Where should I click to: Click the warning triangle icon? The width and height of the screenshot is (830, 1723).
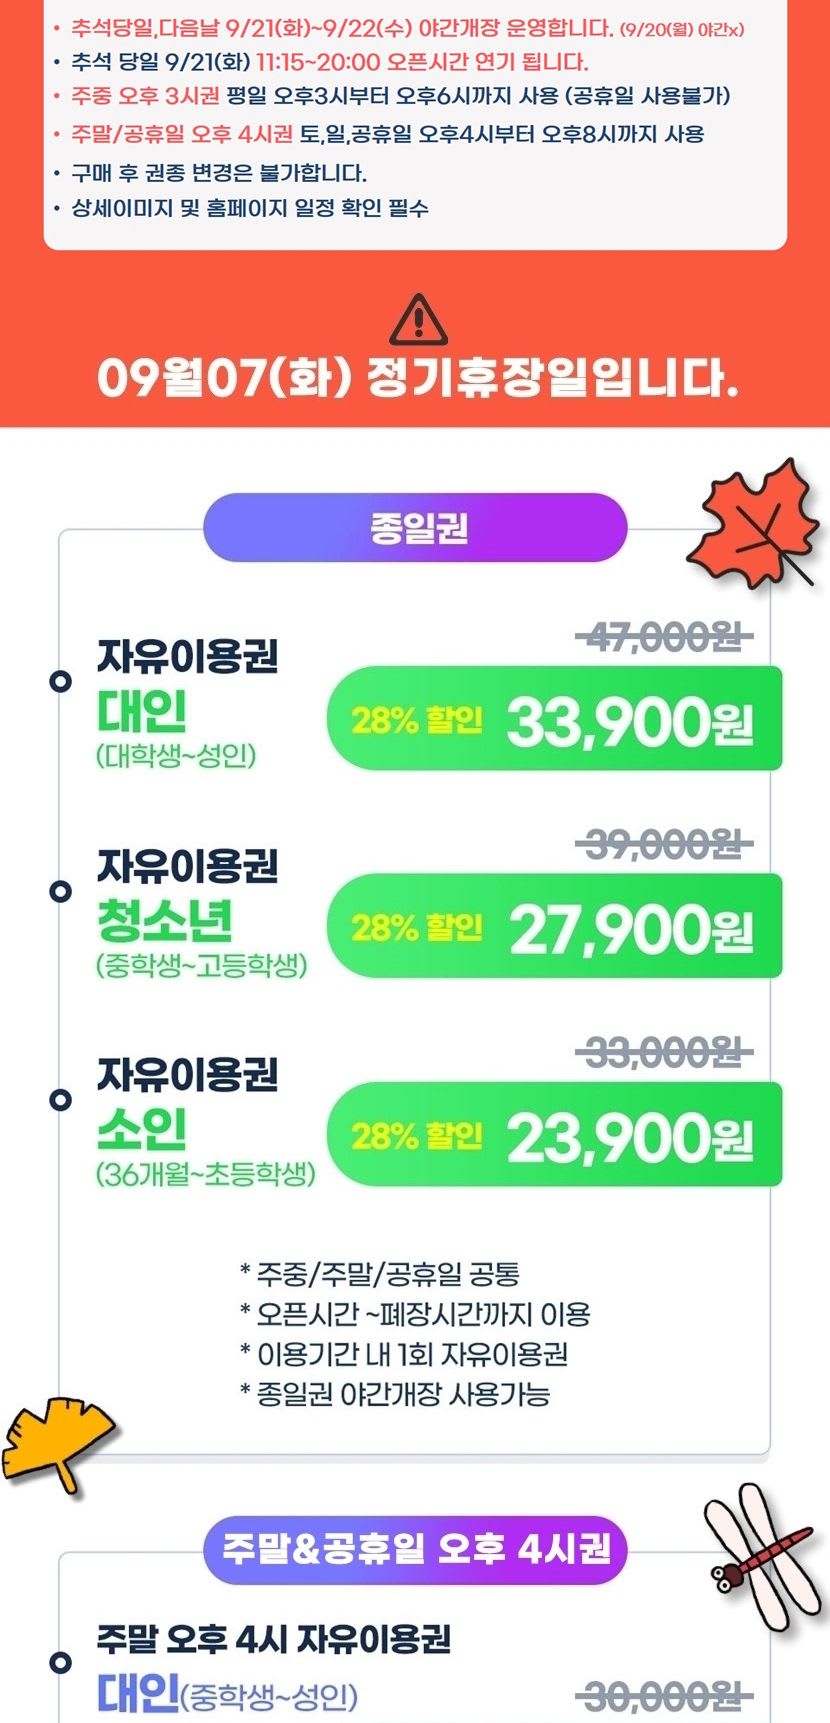click(417, 320)
